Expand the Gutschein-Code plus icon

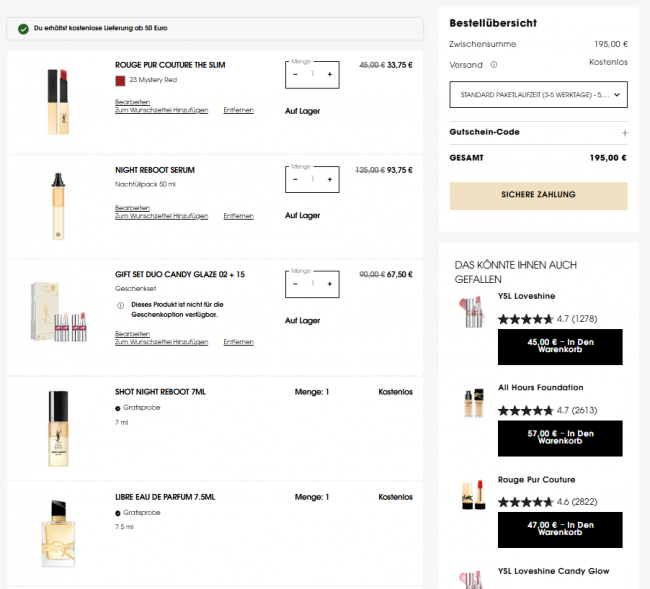[x=624, y=133]
